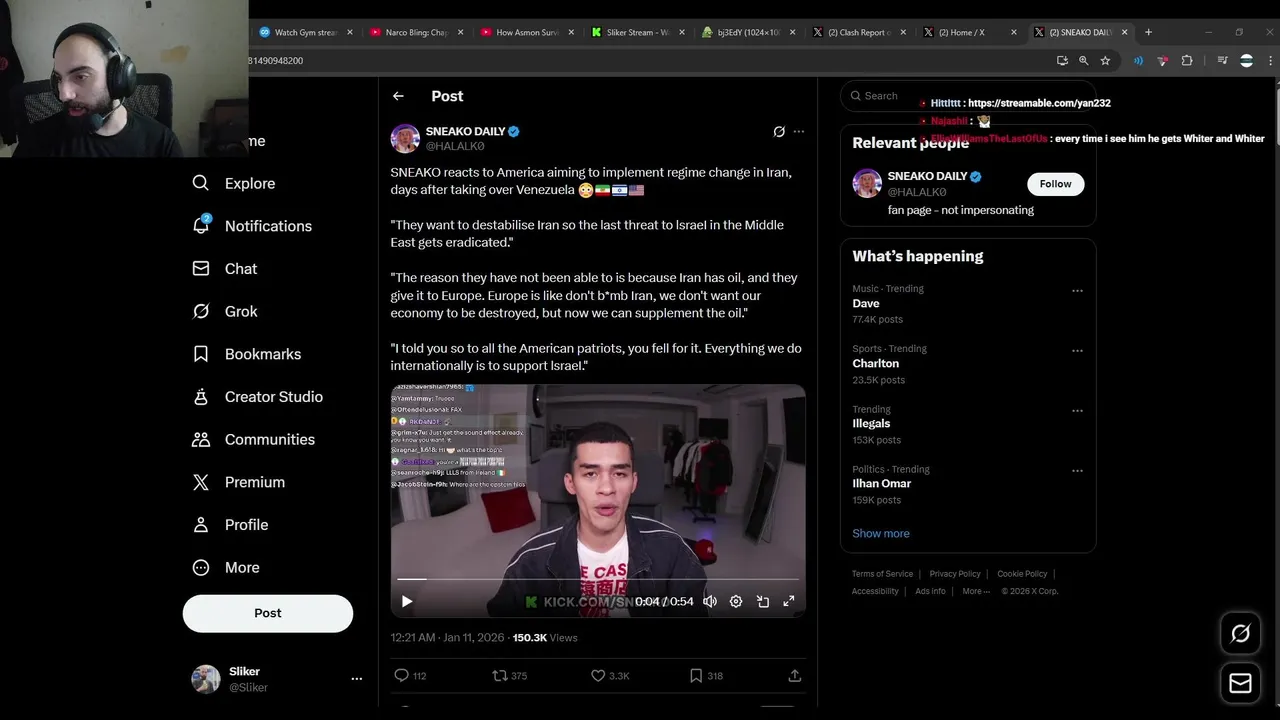Open the floating Grok button
Screen dimensions: 1280x720
tap(1240, 633)
